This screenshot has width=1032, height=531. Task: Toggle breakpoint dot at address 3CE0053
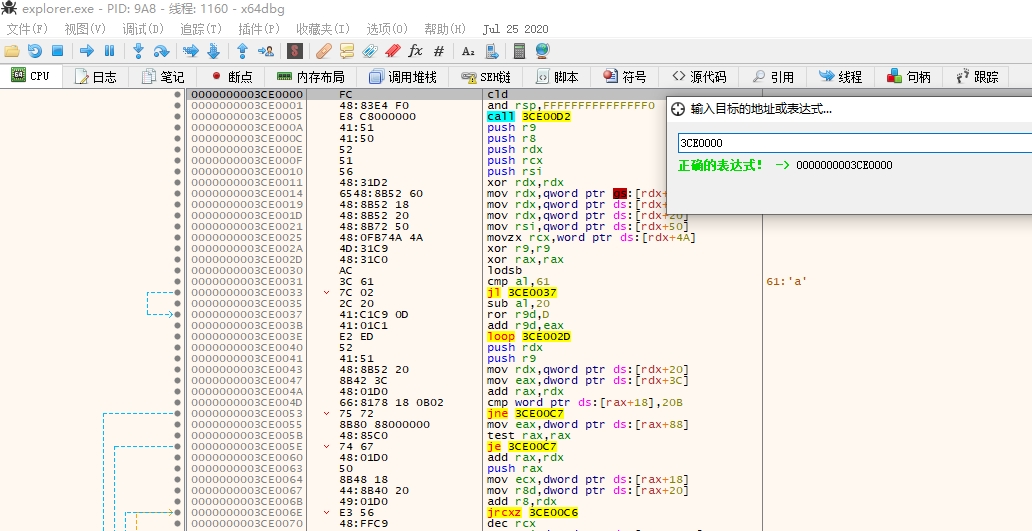(177, 413)
